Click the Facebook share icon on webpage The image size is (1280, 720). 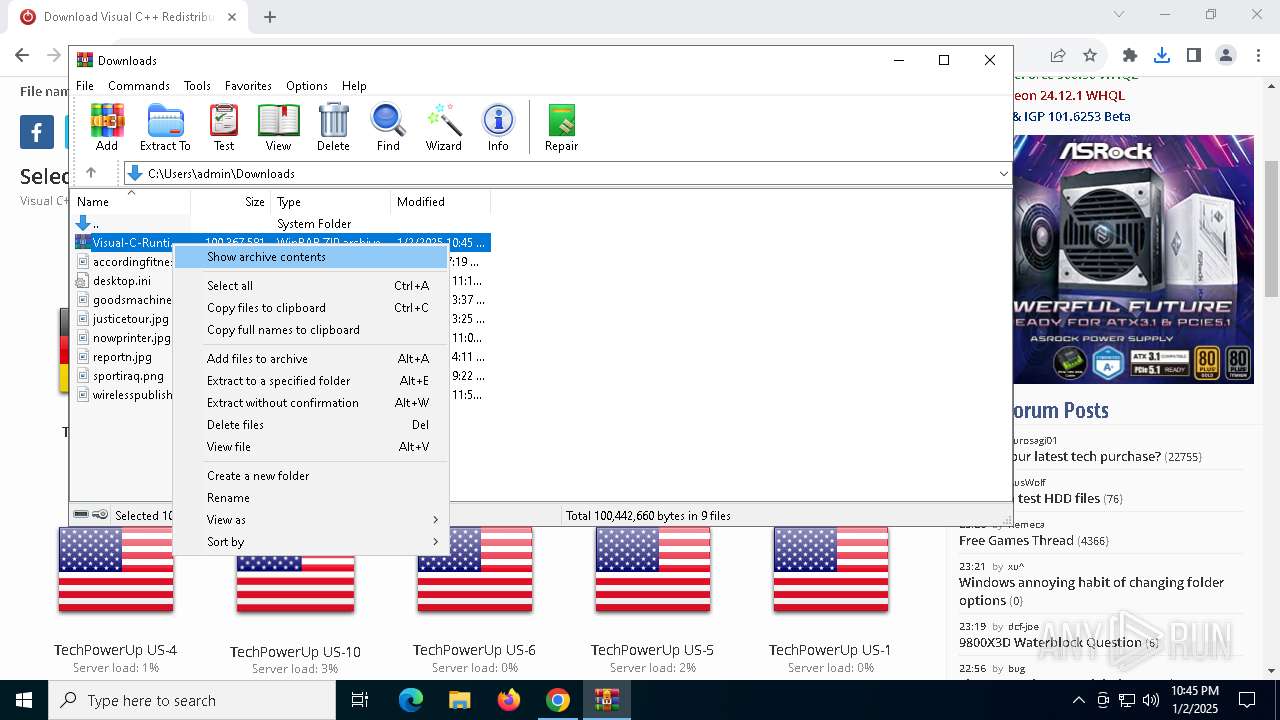pyautogui.click(x=37, y=132)
